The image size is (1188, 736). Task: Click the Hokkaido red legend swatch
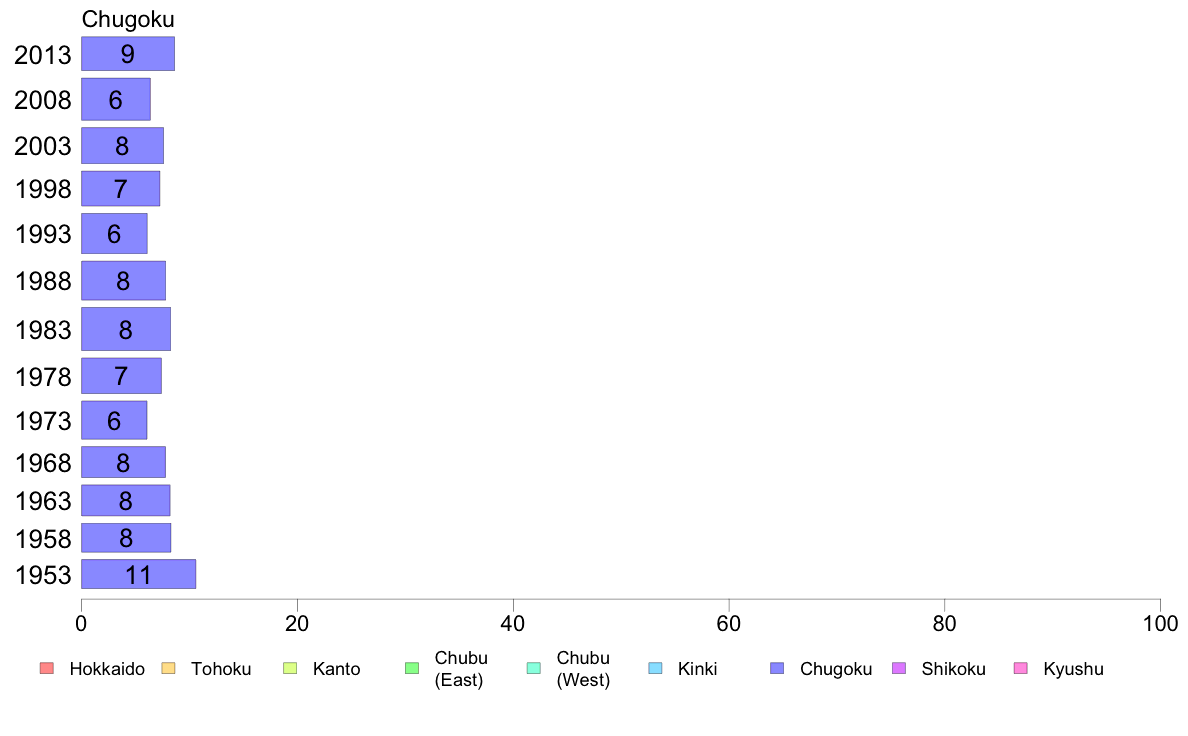tap(47, 668)
